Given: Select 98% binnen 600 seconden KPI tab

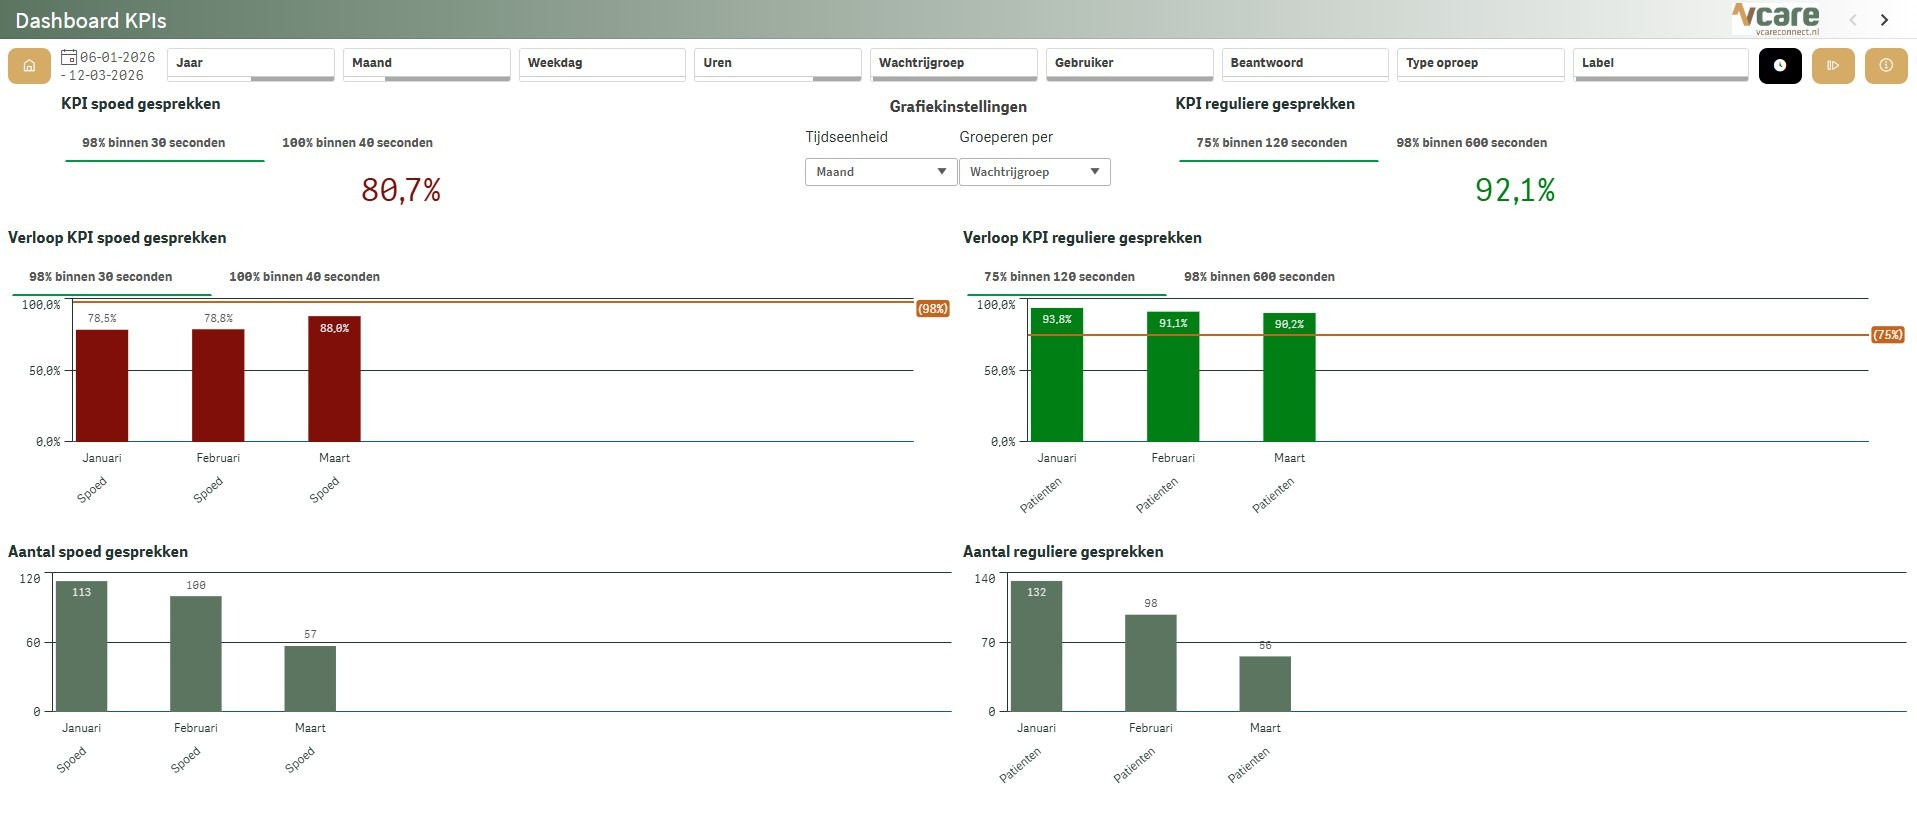Looking at the screenshot, I should pos(1471,143).
